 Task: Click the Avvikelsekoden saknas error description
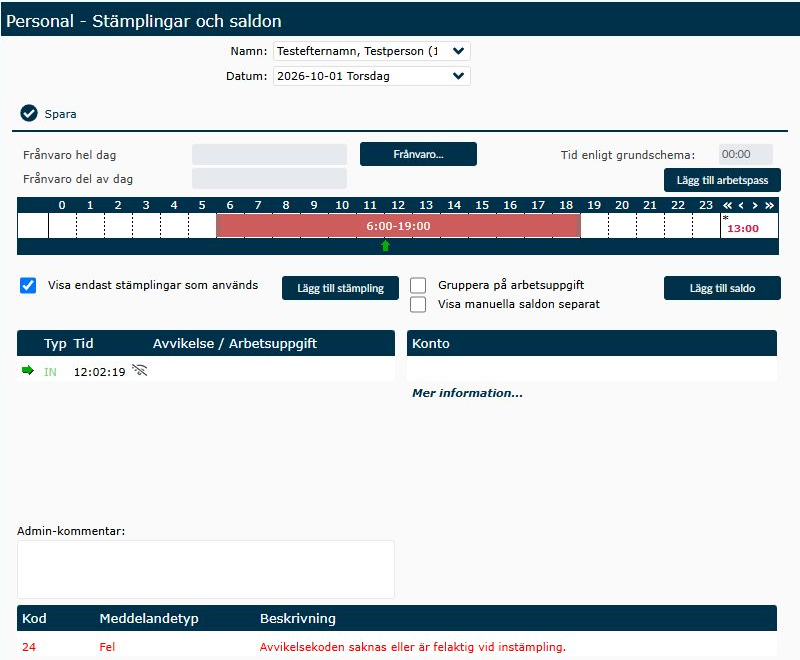pyautogui.click(x=412, y=647)
